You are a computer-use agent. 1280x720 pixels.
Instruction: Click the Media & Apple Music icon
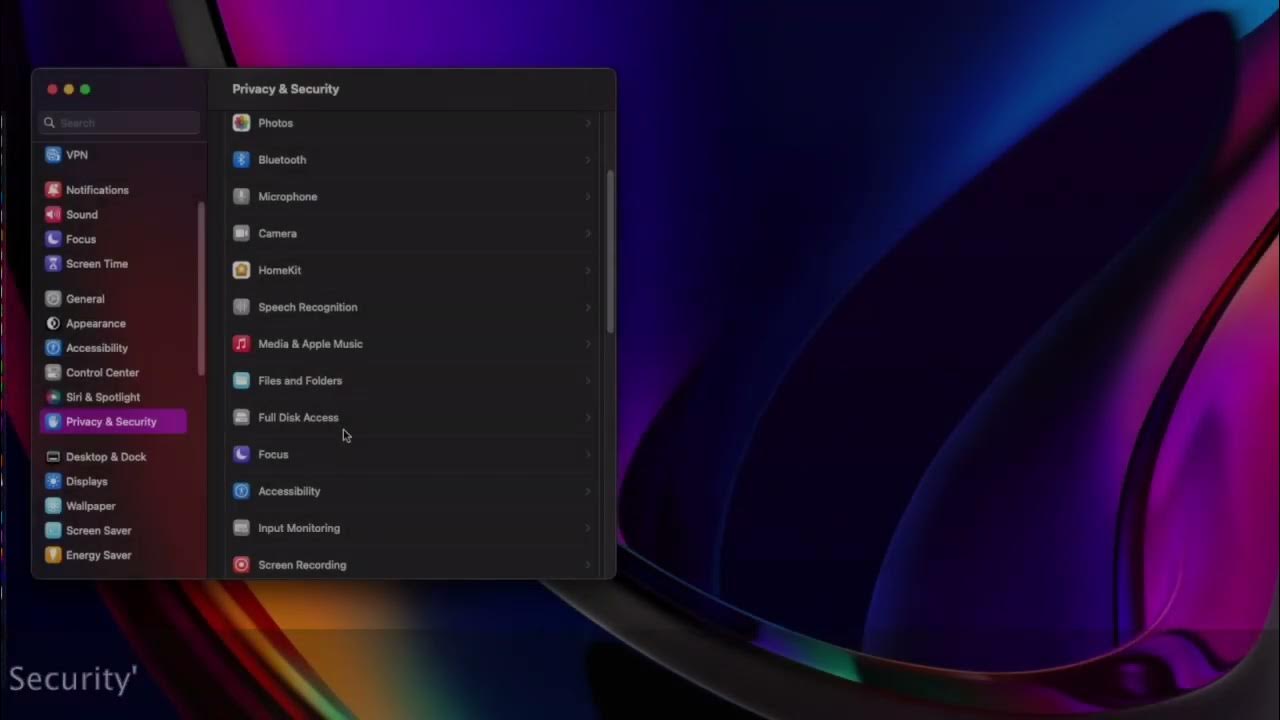(x=241, y=344)
